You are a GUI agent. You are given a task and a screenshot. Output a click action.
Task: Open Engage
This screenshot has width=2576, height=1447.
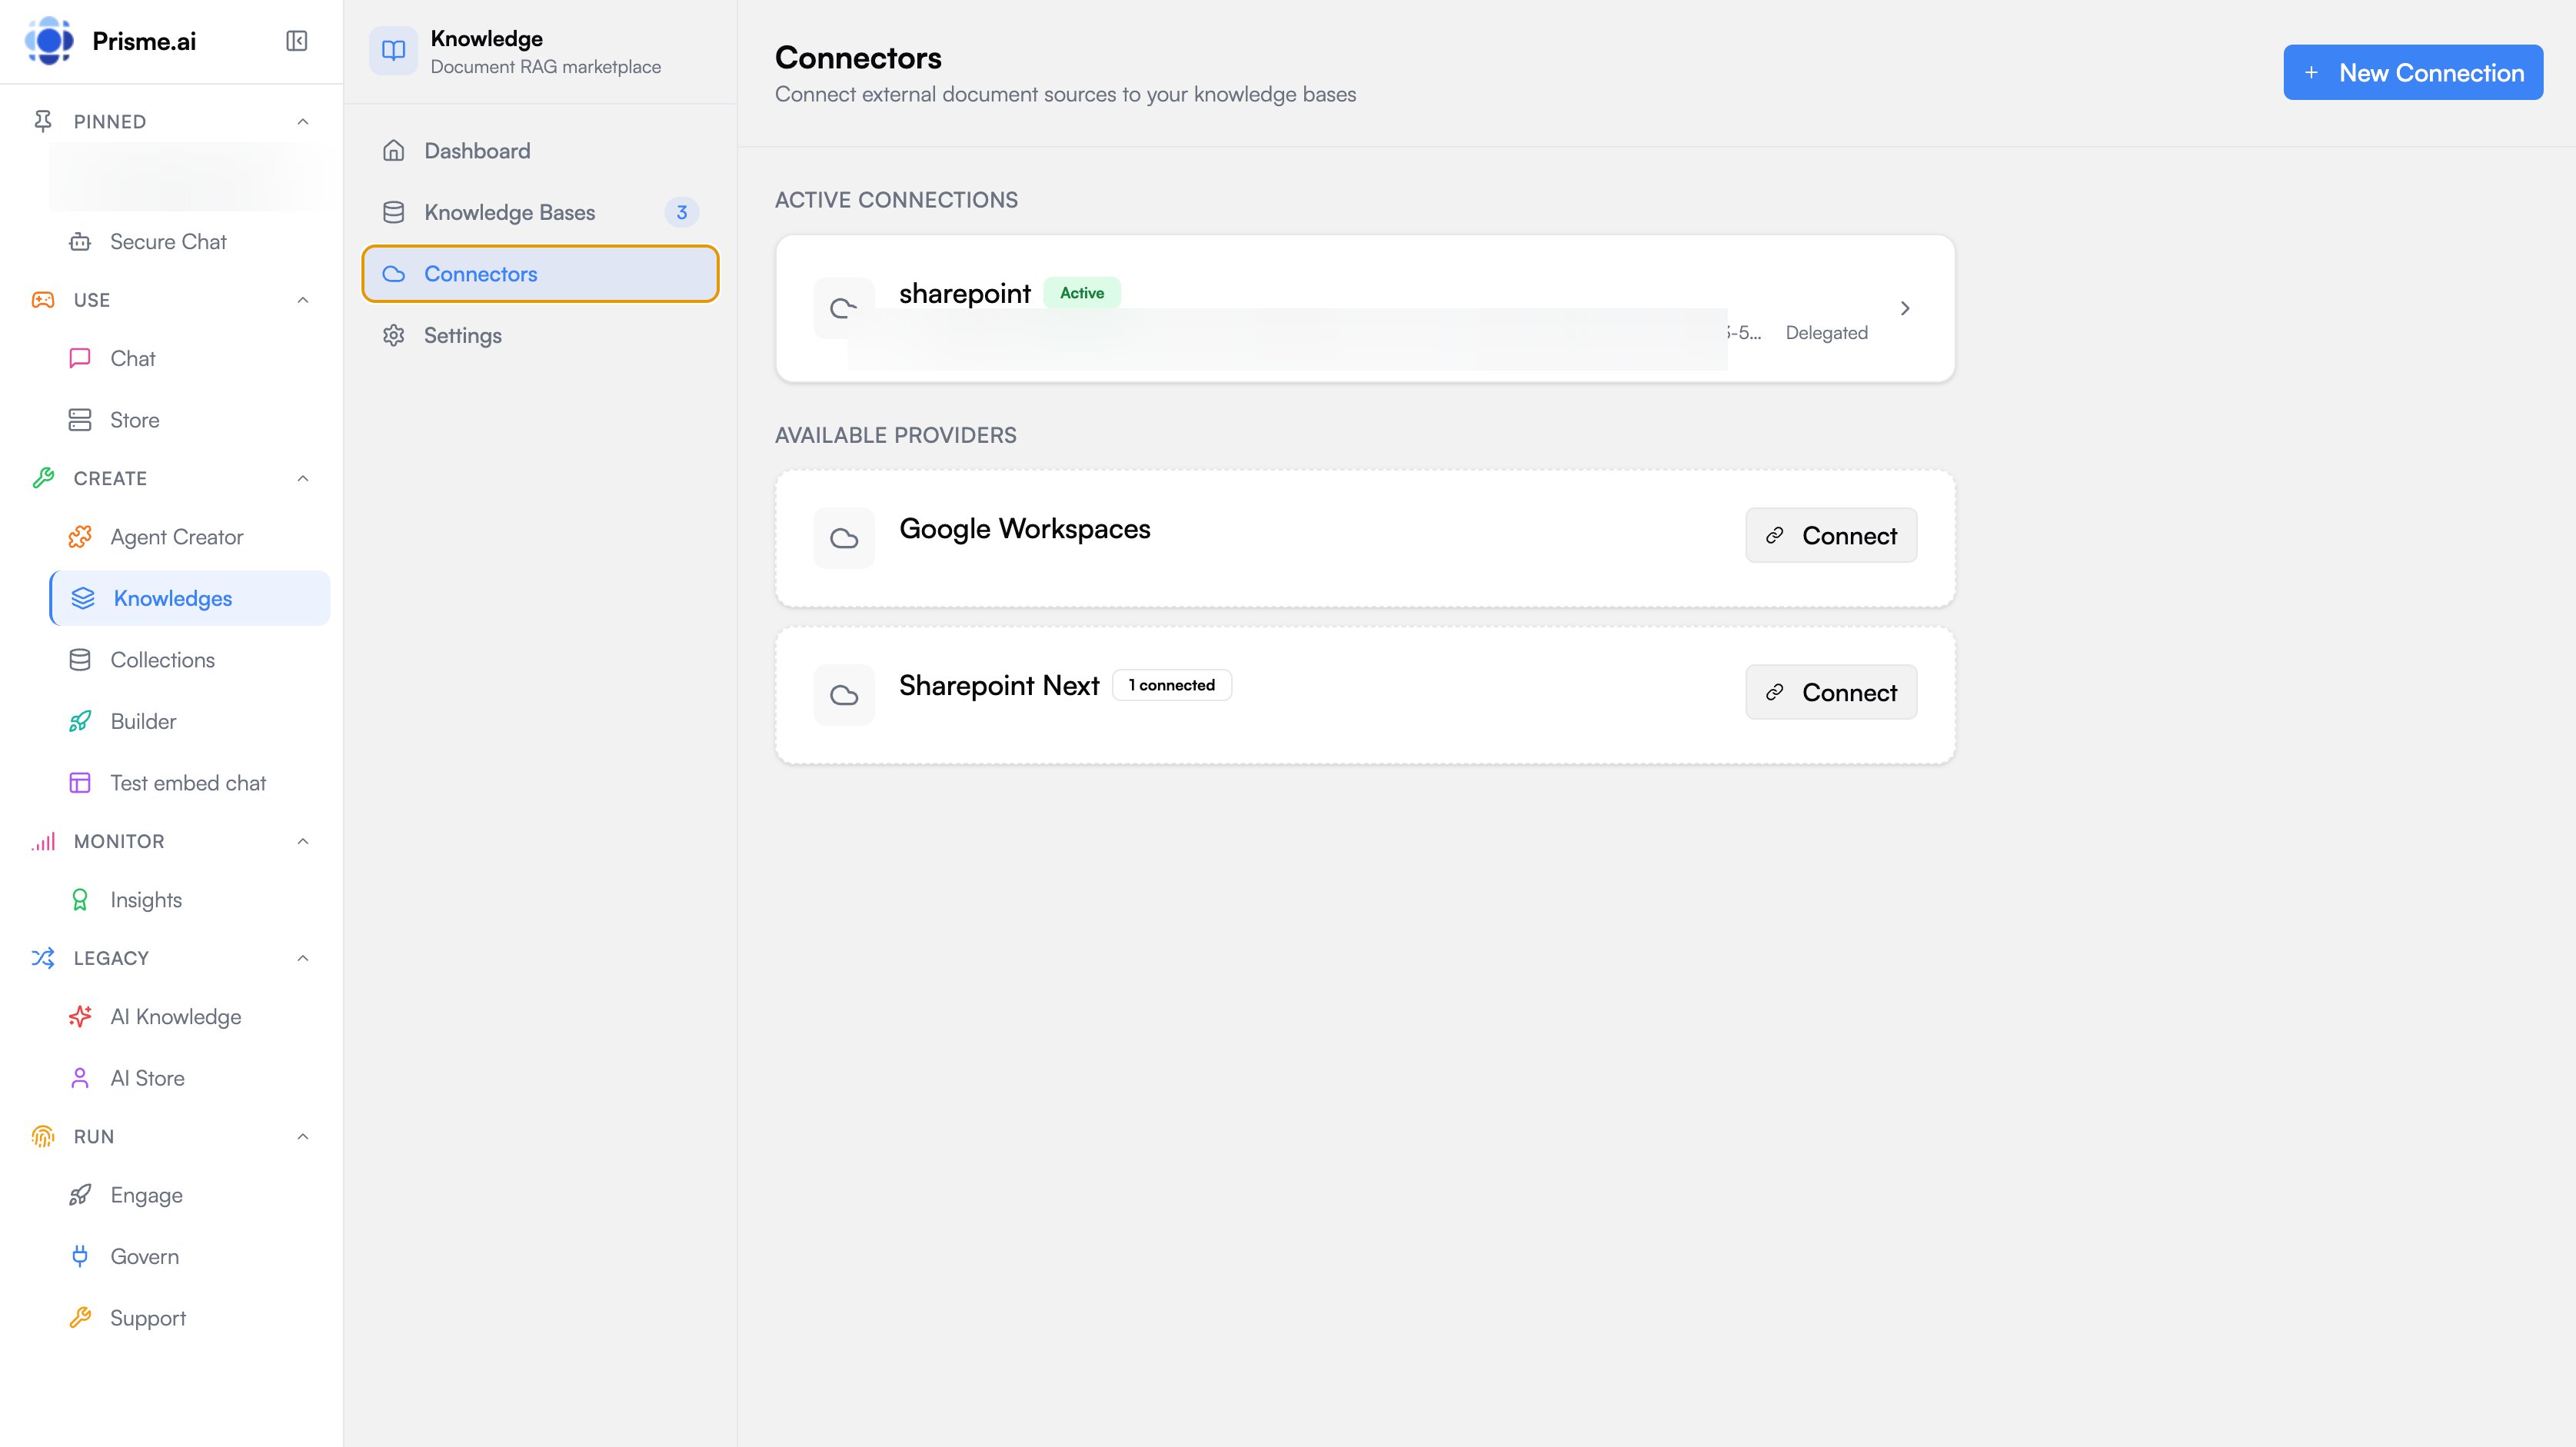point(190,1195)
